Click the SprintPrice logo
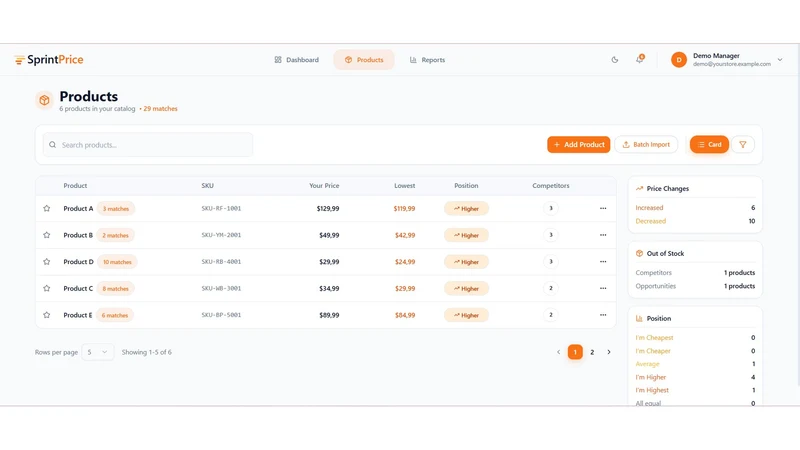This screenshot has width=800, height=450. click(48, 60)
